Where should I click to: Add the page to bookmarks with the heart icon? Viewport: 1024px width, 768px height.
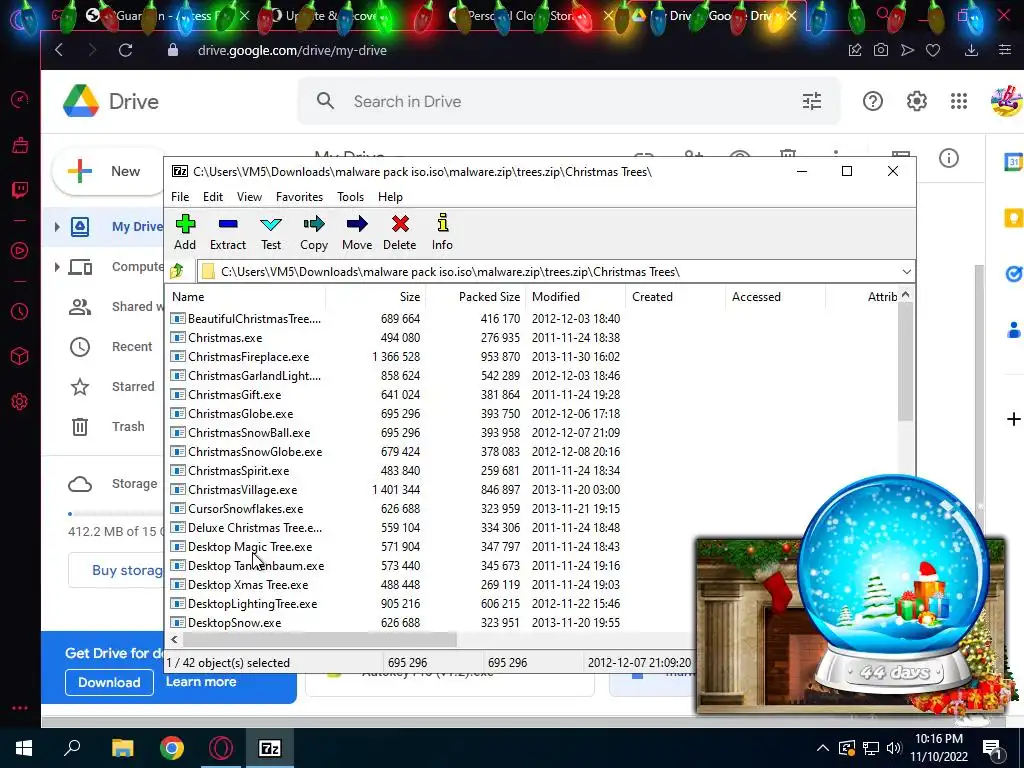pos(933,50)
